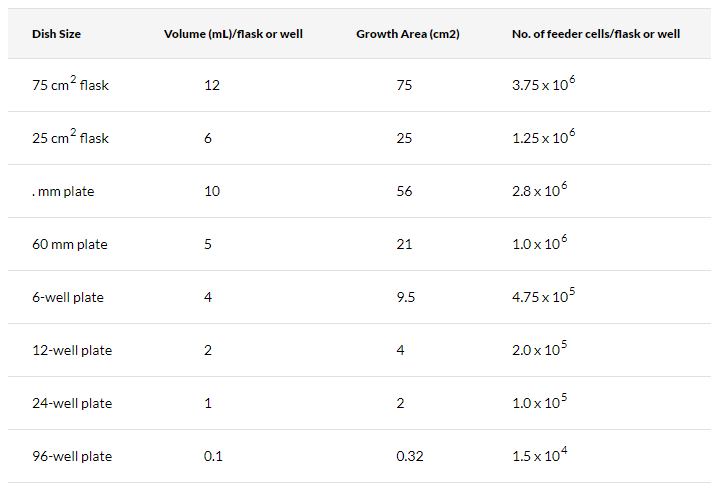Select the volume value 0.1

point(213,456)
